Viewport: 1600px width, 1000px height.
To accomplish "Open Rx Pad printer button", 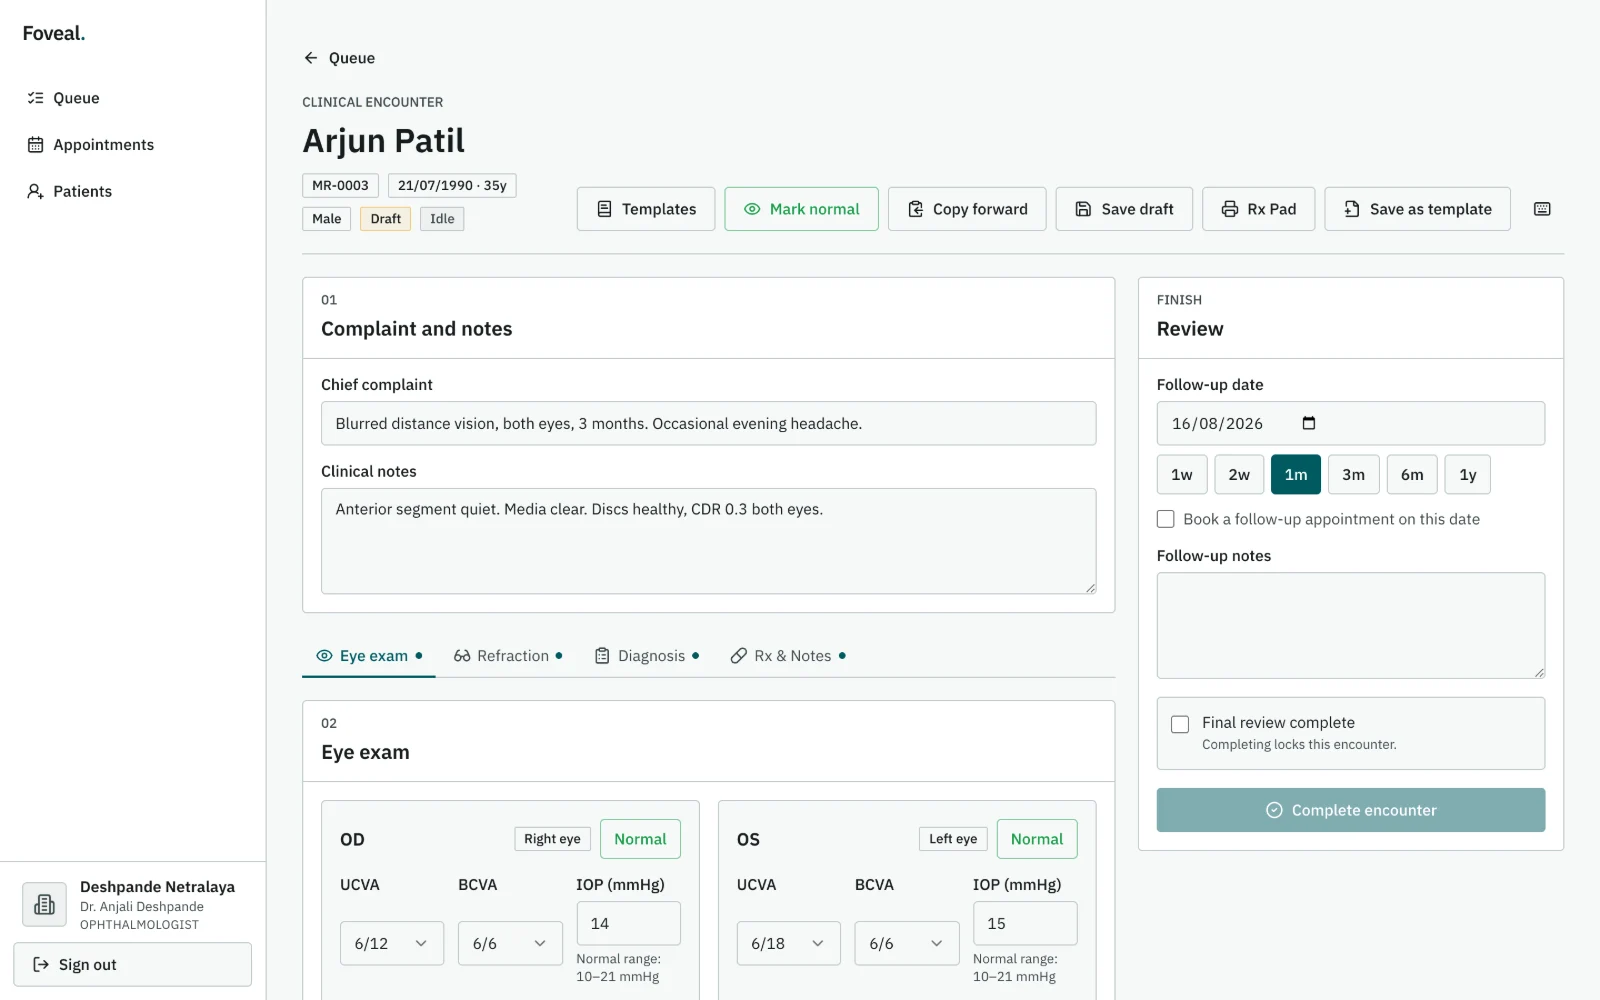I will pyautogui.click(x=1258, y=209).
